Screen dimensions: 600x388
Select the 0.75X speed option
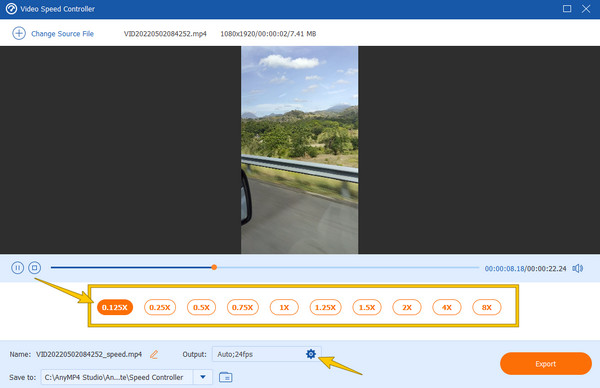point(243,307)
